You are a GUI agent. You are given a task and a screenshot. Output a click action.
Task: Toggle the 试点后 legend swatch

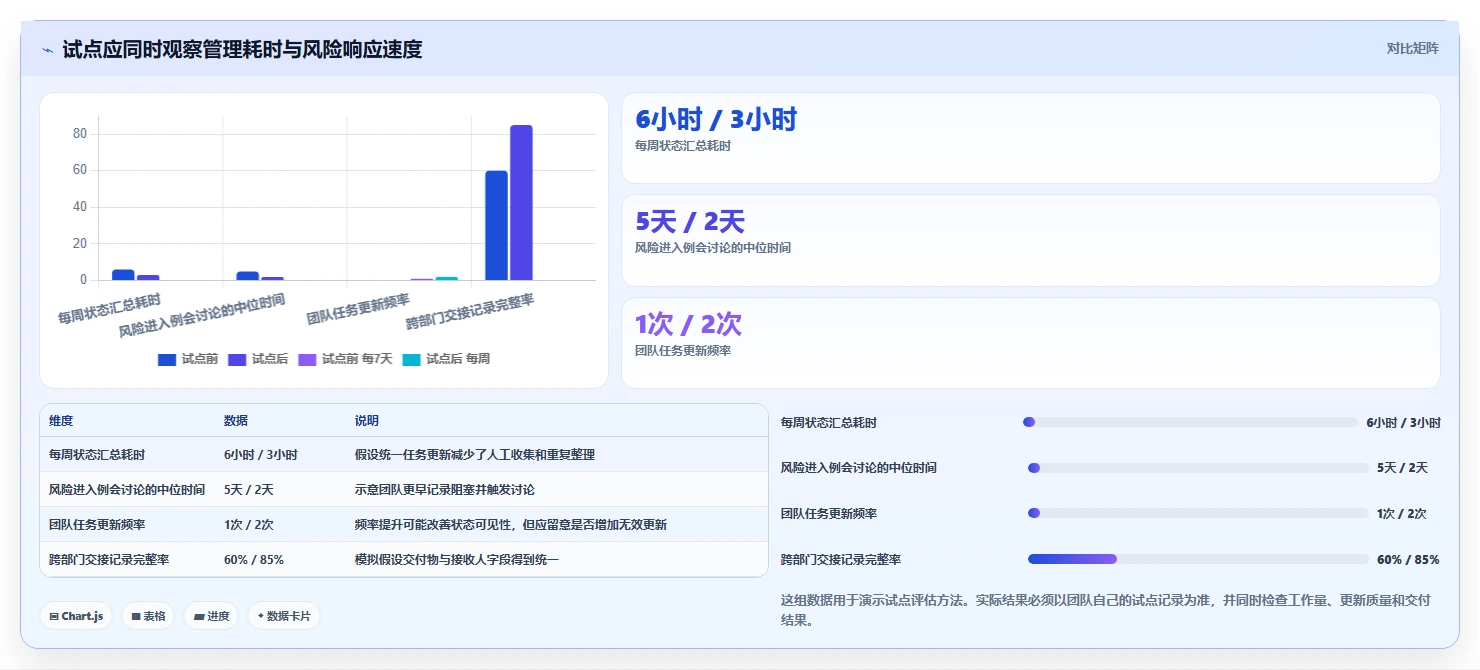237,359
